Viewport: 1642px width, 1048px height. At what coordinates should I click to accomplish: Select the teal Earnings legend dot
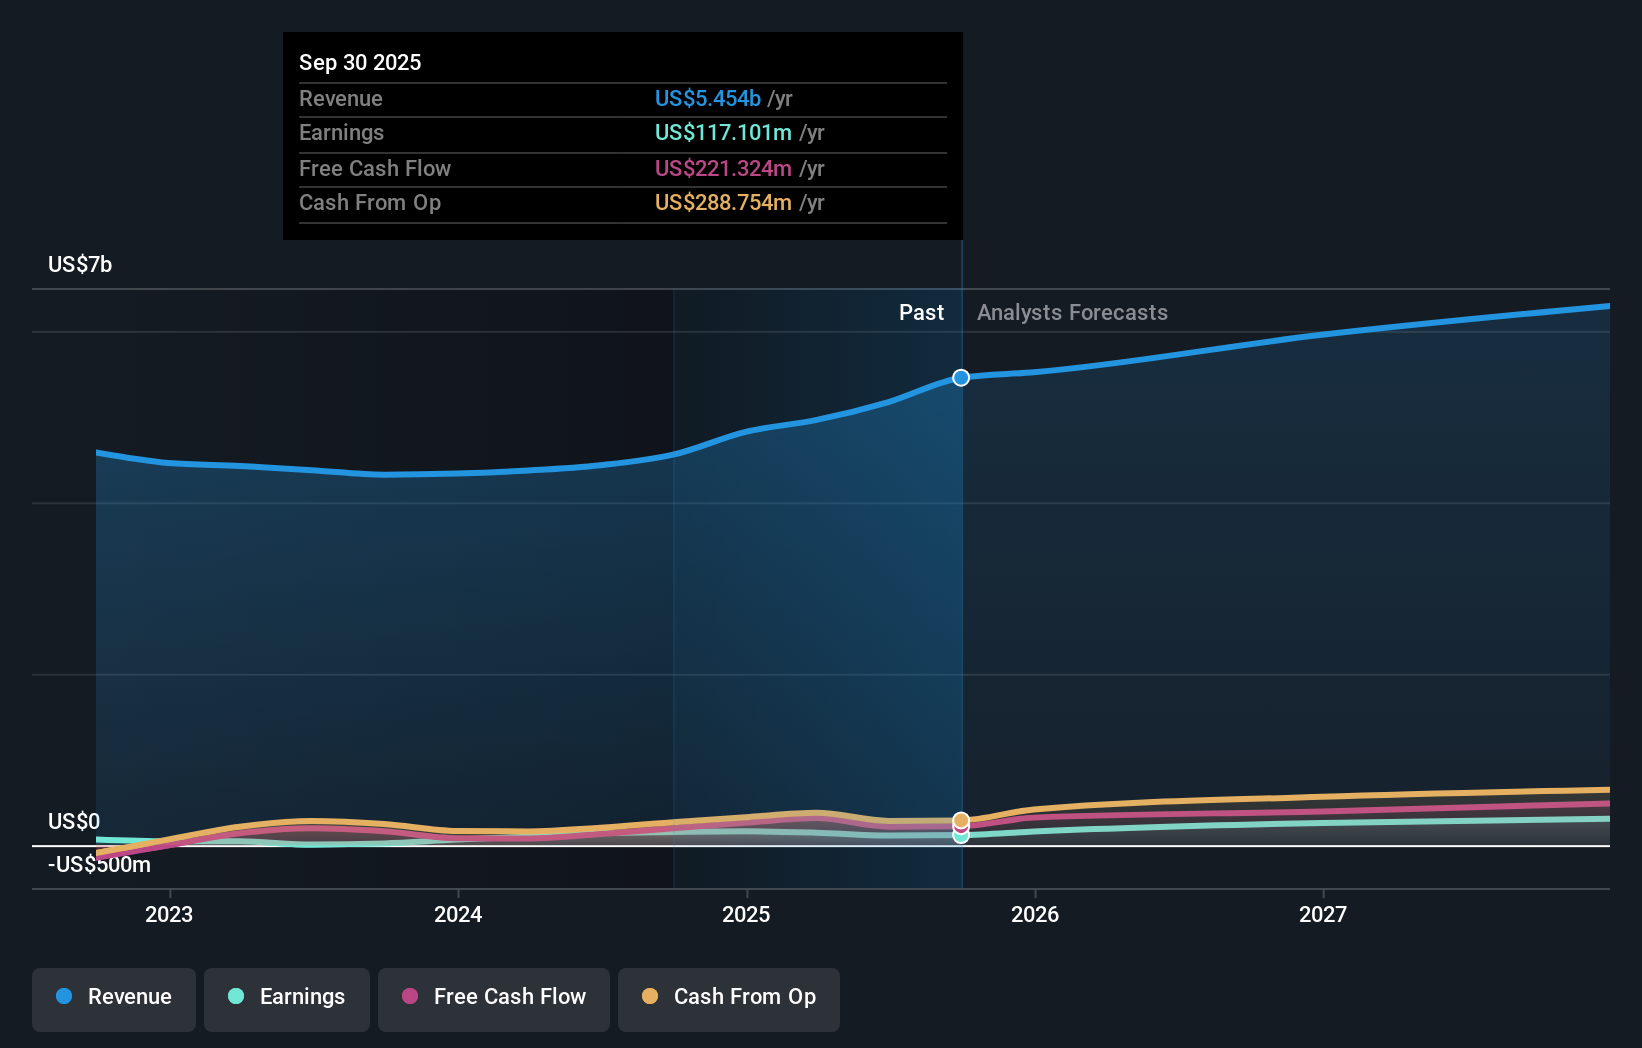click(x=236, y=997)
